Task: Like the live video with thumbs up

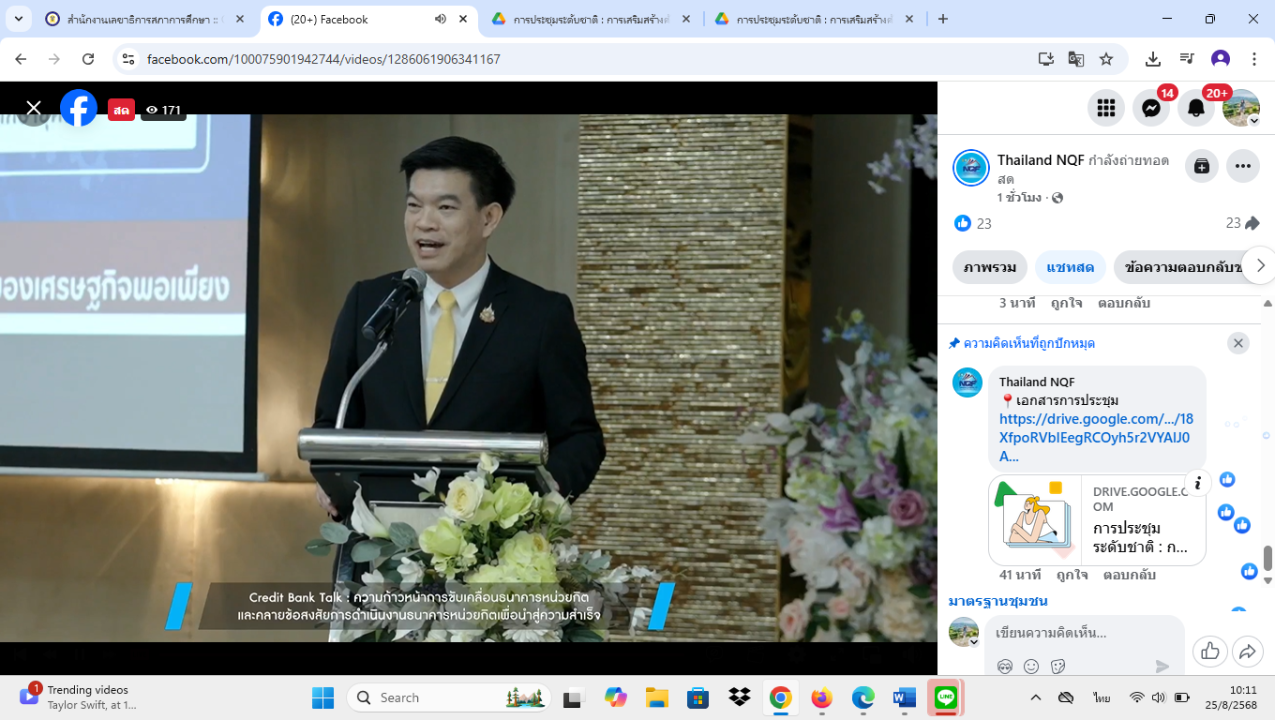Action: pos(1210,652)
